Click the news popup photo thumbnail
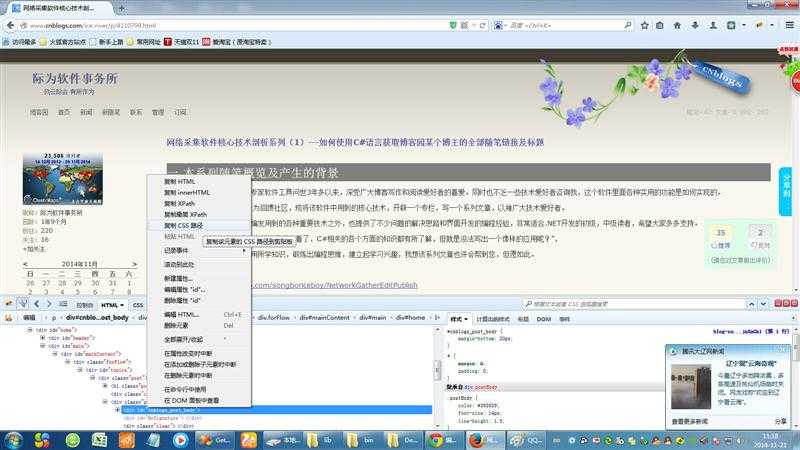The width and height of the screenshot is (800, 450). tap(691, 387)
